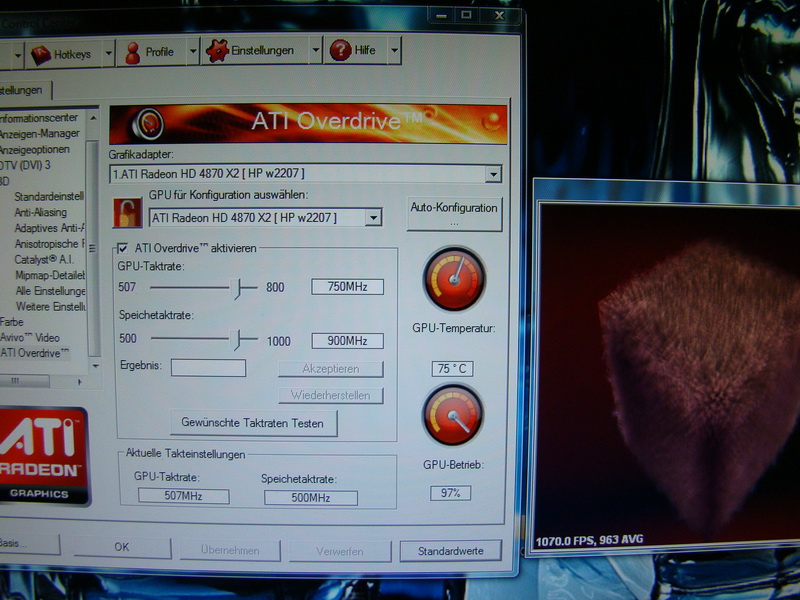The width and height of the screenshot is (800, 600).
Task: Click the Auto-Konfiguration button
Action: (x=454, y=214)
